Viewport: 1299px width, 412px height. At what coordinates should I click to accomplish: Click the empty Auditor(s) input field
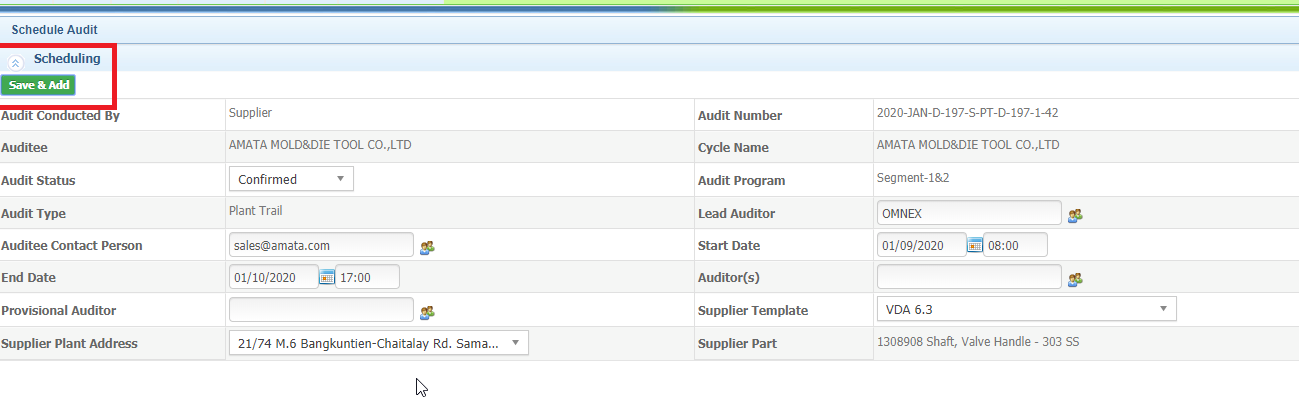(x=969, y=277)
